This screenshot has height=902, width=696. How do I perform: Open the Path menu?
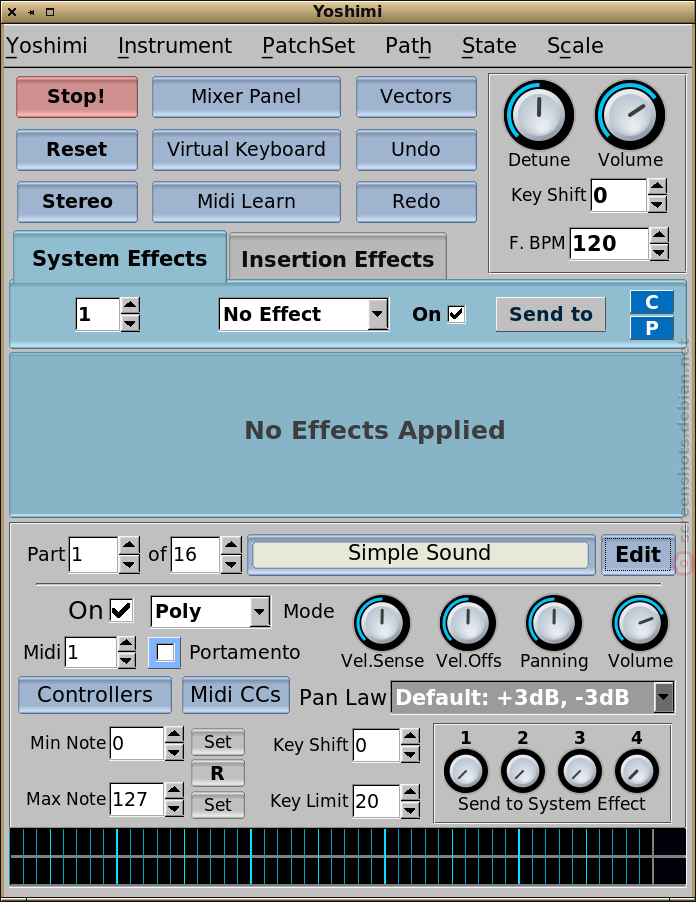(408, 45)
